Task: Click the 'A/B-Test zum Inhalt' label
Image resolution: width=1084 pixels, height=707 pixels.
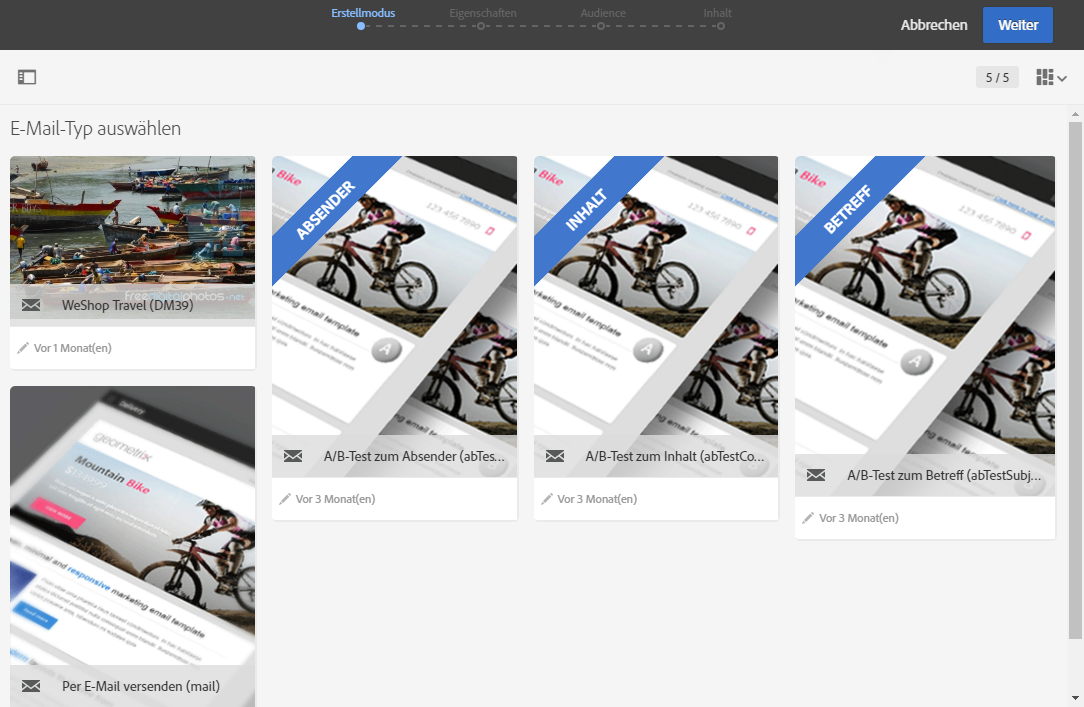Action: click(675, 456)
